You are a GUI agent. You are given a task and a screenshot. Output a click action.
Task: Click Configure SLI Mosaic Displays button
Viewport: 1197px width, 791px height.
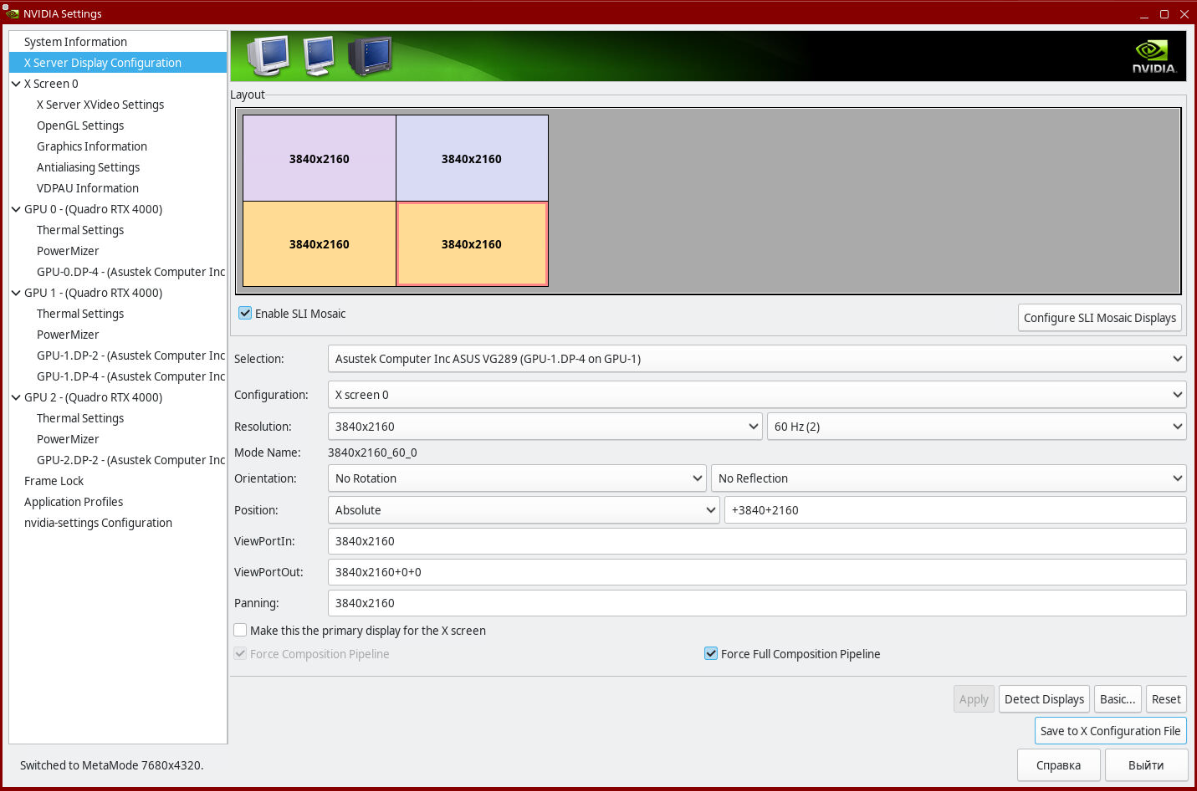click(x=1099, y=318)
